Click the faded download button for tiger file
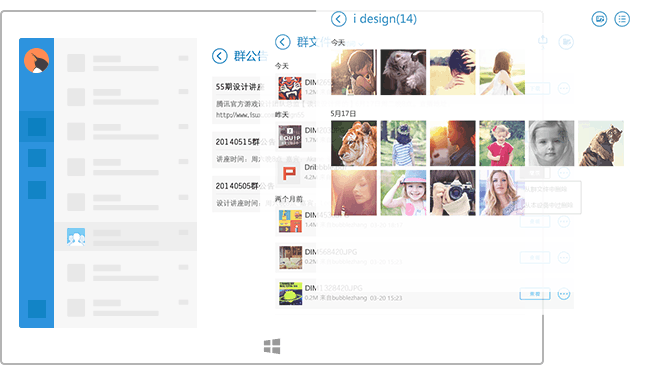 [x=535, y=88]
